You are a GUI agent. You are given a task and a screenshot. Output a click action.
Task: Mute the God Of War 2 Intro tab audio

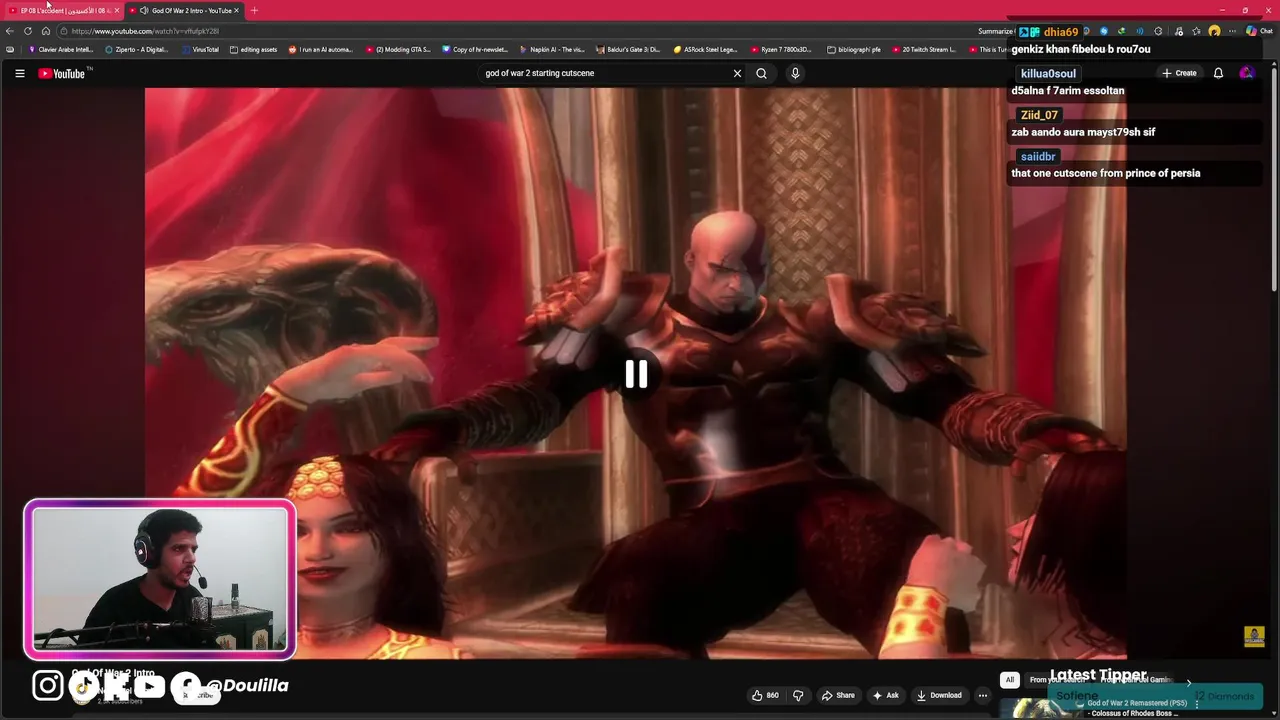(x=144, y=10)
